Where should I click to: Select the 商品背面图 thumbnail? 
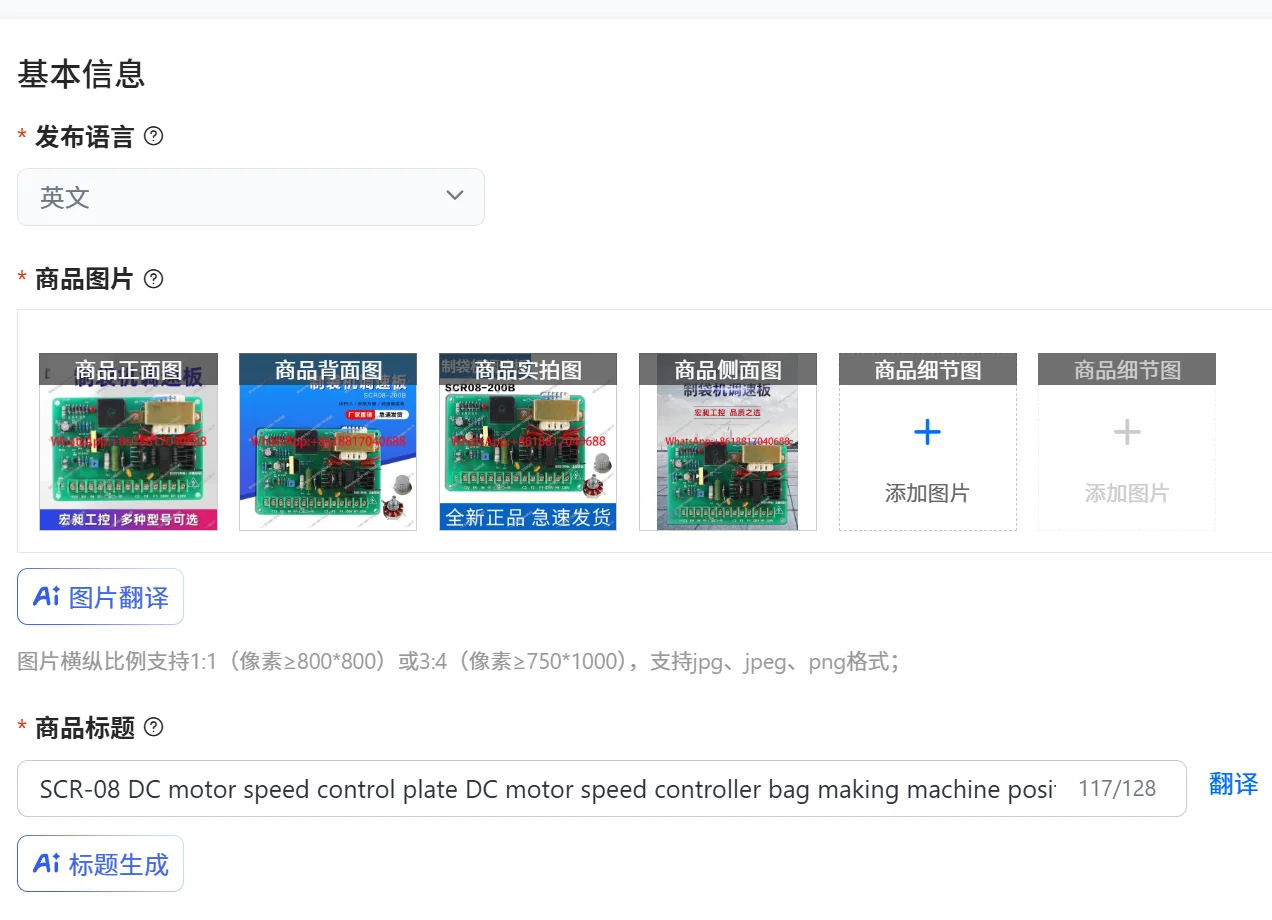tap(328, 441)
